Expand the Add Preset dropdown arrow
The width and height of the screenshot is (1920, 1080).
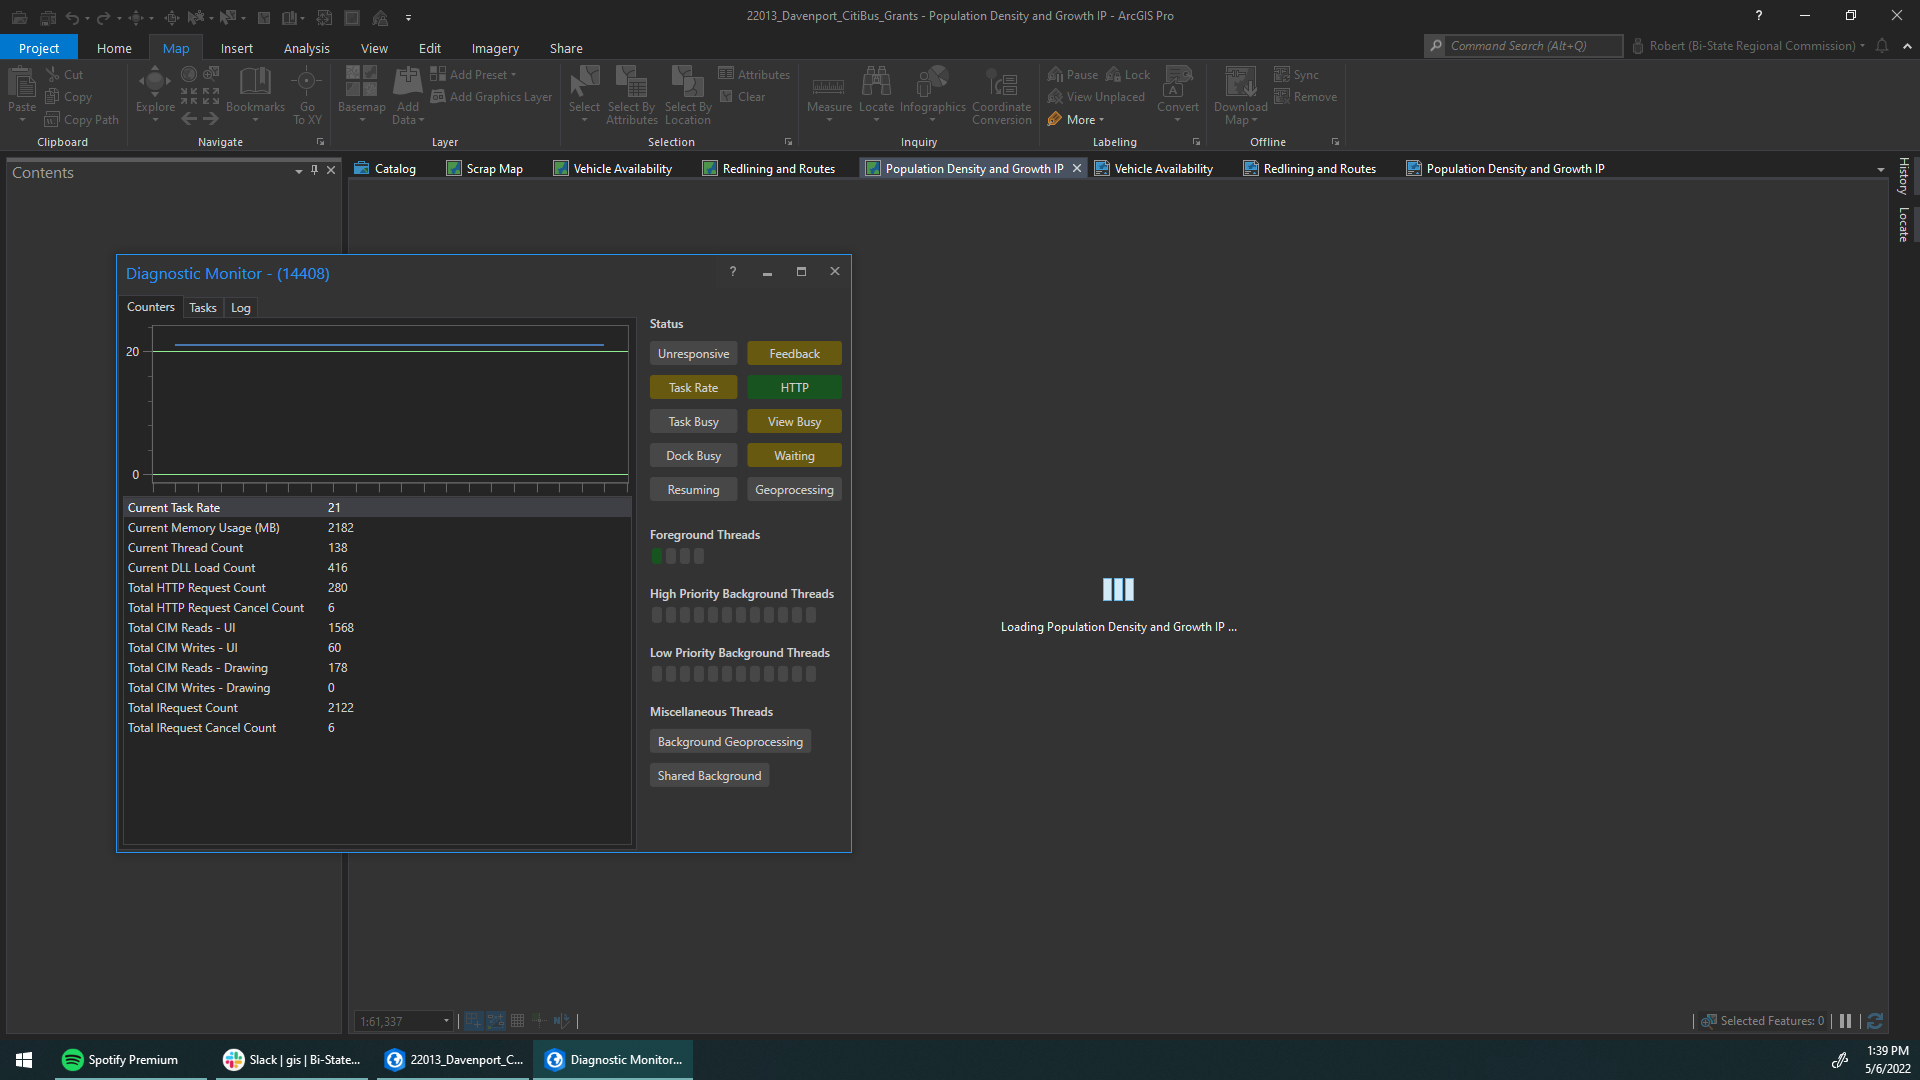[516, 75]
